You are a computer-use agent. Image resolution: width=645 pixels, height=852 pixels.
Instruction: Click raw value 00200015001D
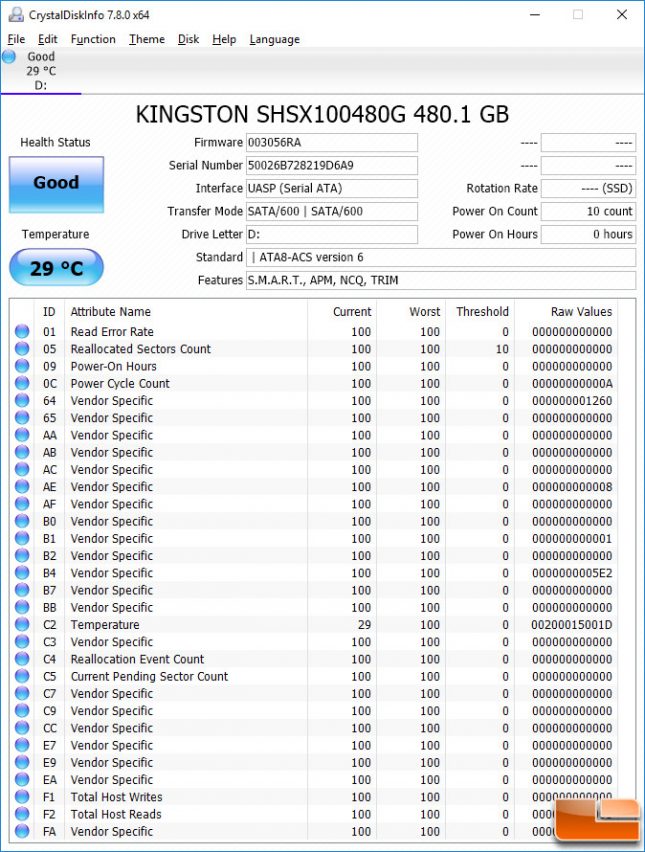pos(572,625)
